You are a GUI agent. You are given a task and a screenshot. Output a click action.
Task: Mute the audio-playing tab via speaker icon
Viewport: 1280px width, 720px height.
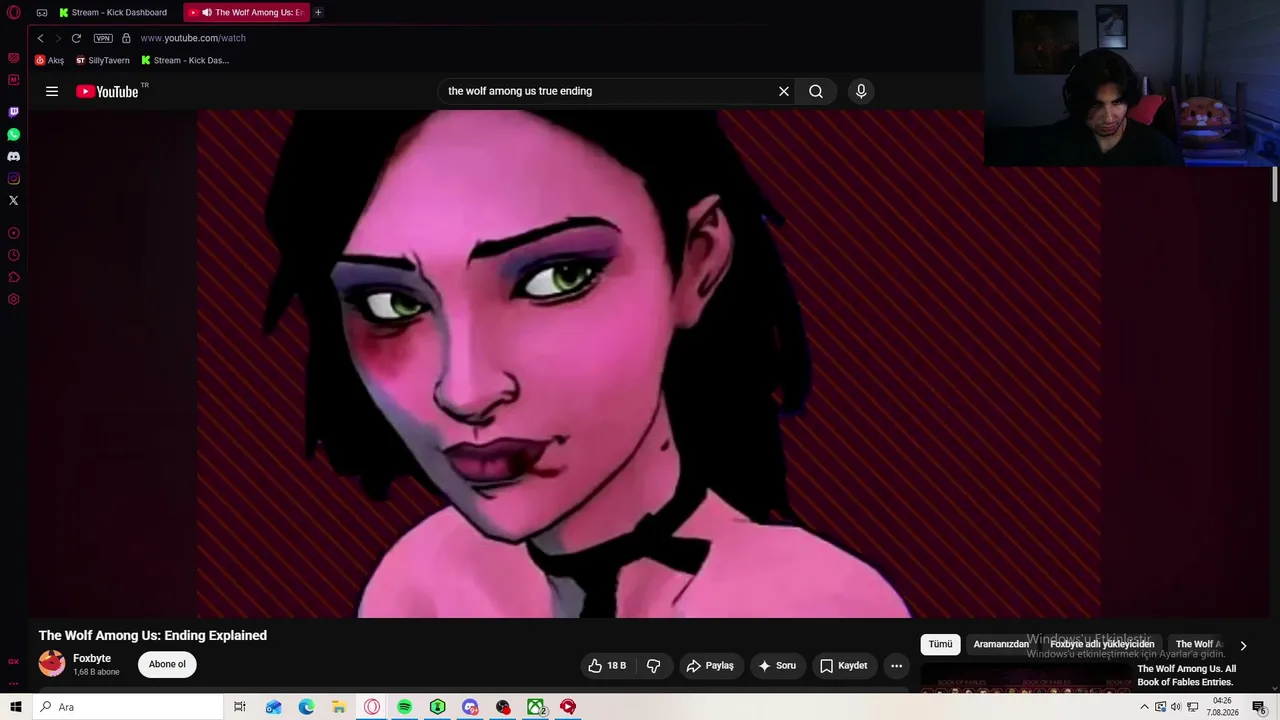click(x=207, y=13)
